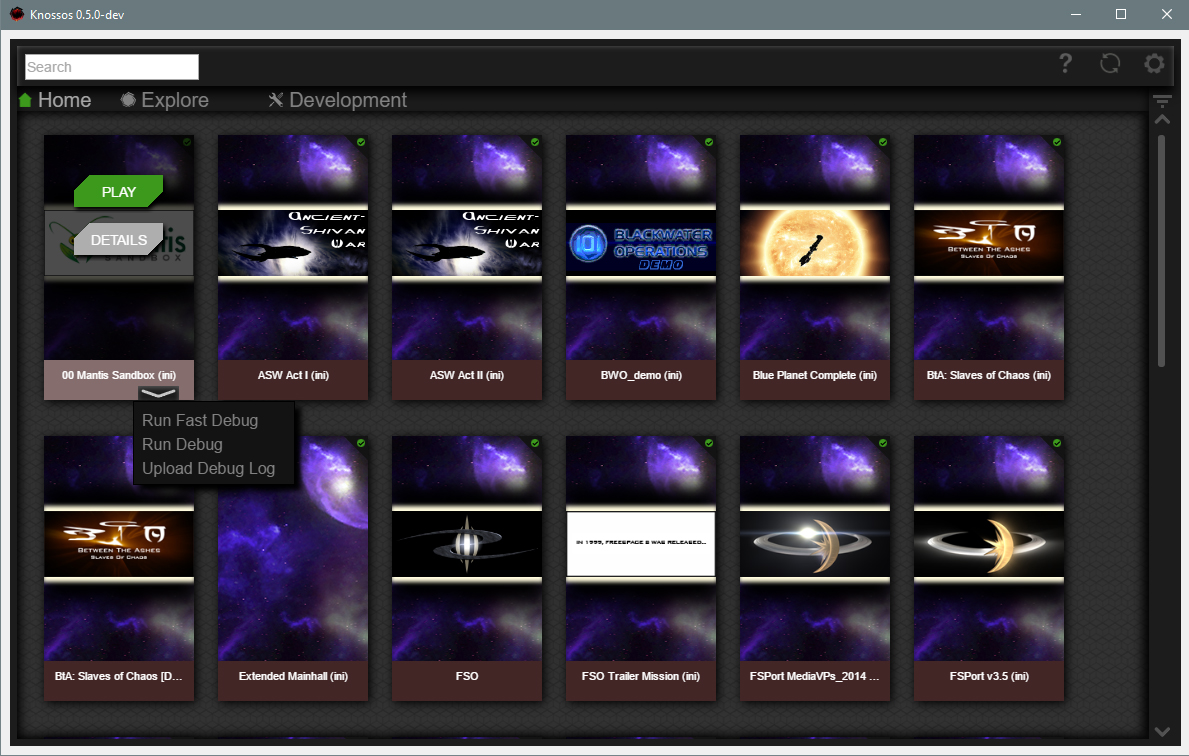Click green status check on ASW Act II
The image size is (1189, 756).
click(535, 142)
